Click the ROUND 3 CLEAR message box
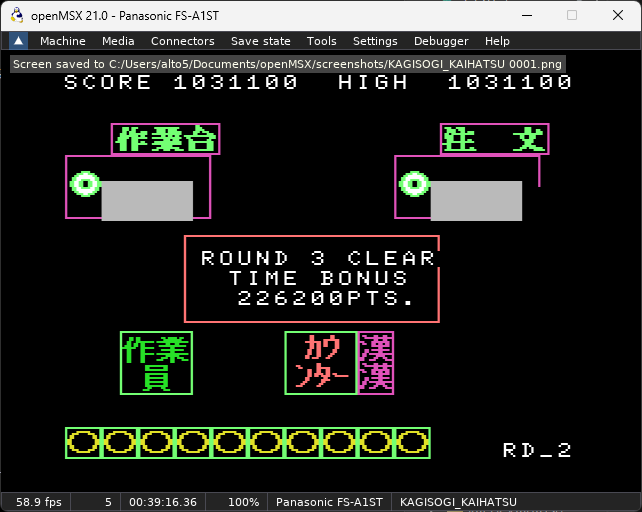Viewport: 642px width, 512px height. [x=312, y=279]
